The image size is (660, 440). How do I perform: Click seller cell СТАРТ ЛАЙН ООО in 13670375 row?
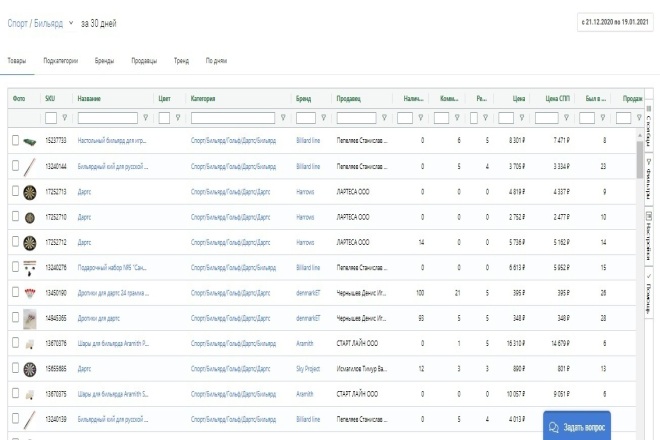(x=357, y=394)
